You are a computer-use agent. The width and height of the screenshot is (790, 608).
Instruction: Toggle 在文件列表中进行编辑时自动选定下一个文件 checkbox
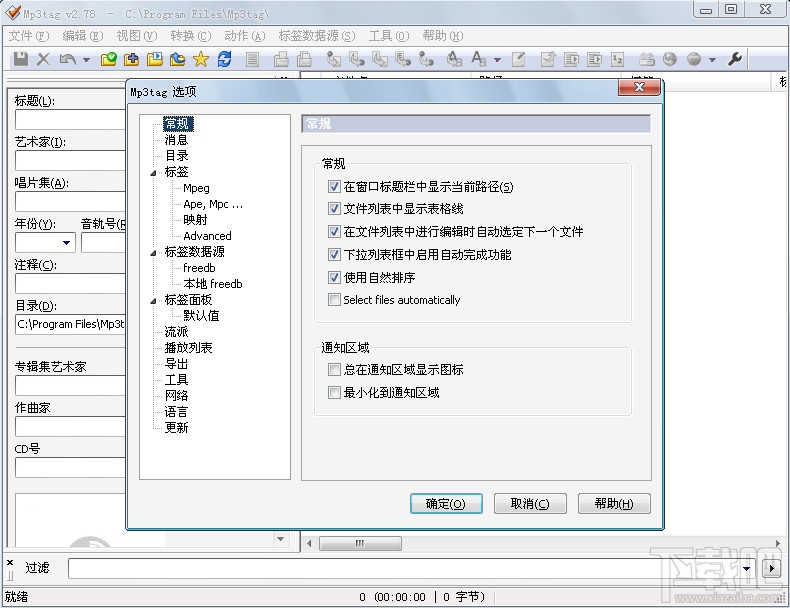pyautogui.click(x=334, y=232)
